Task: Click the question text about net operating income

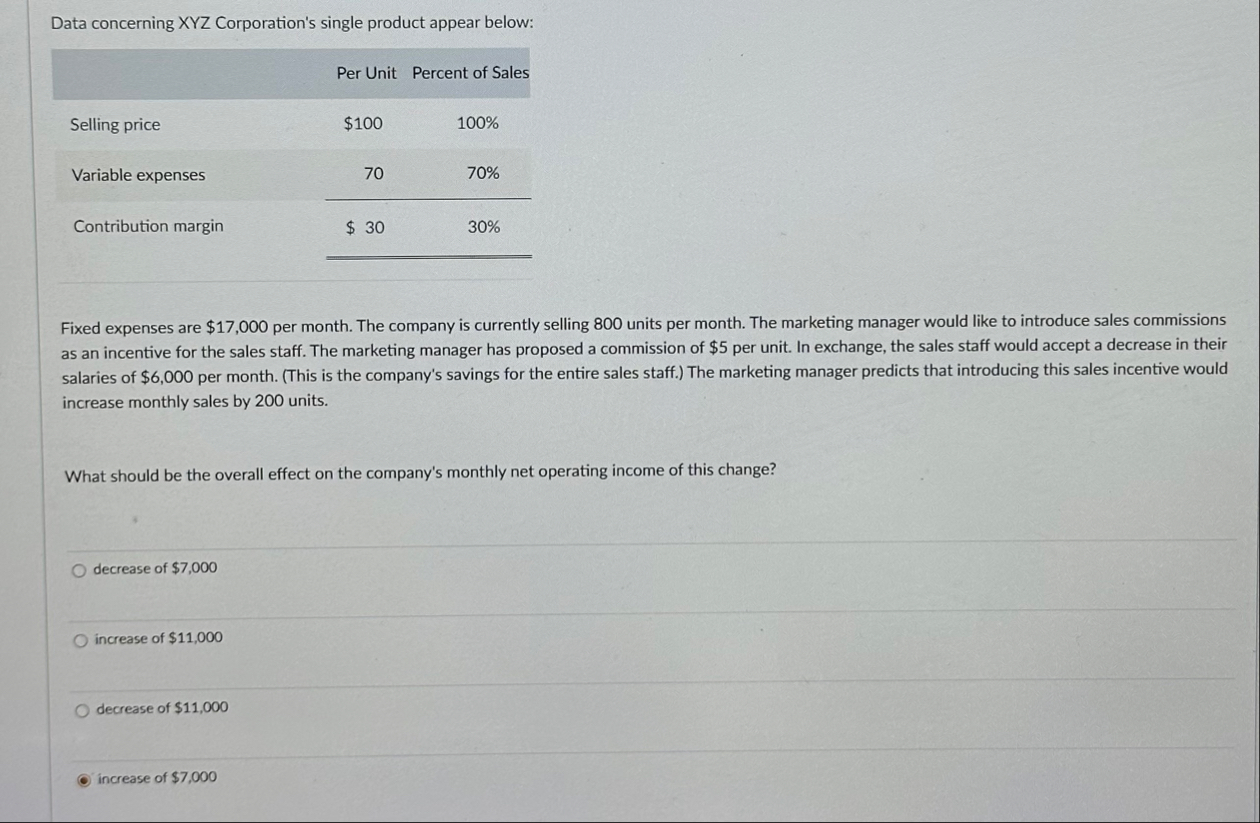Action: (419, 469)
